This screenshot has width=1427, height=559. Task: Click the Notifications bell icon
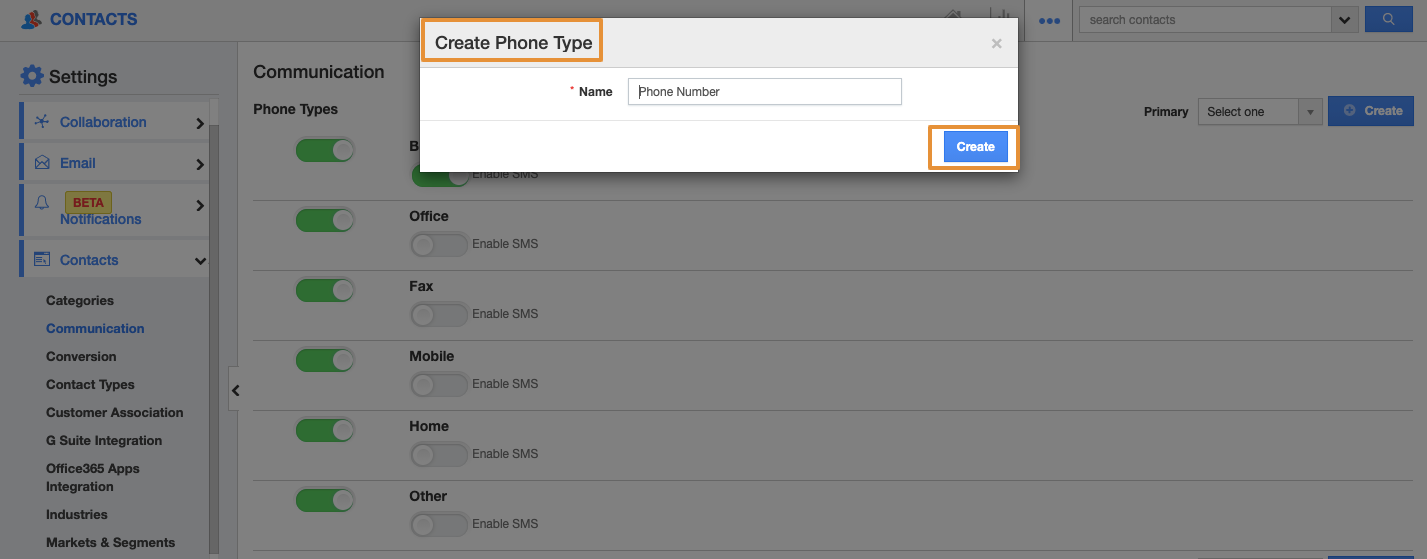[x=42, y=203]
